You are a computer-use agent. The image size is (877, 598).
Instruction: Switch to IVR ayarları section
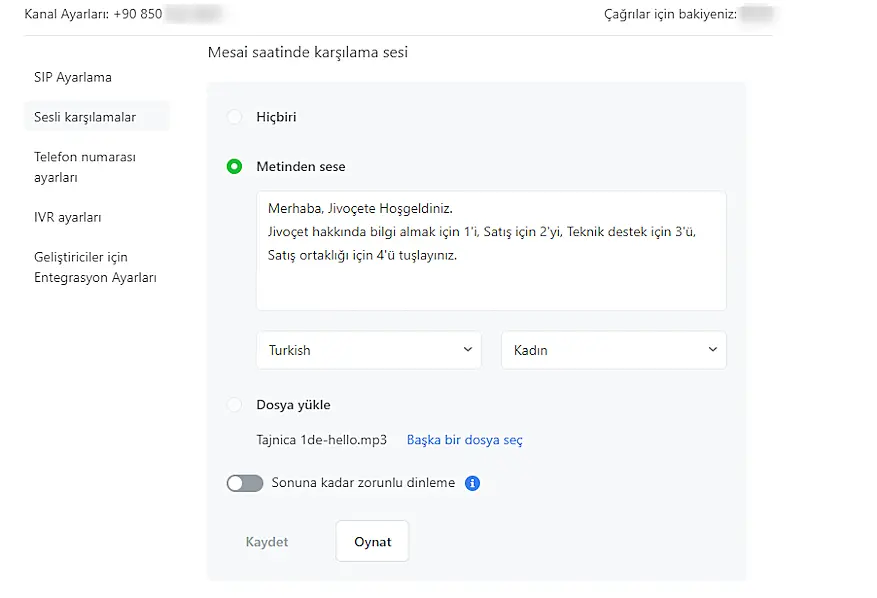[68, 217]
